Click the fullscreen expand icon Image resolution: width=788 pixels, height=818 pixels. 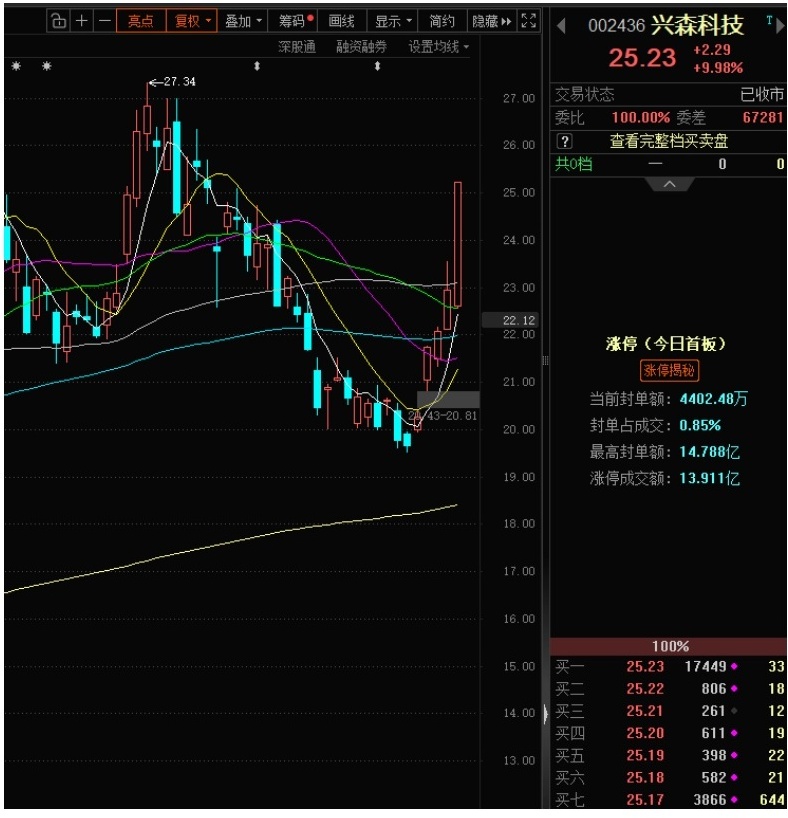[530, 21]
